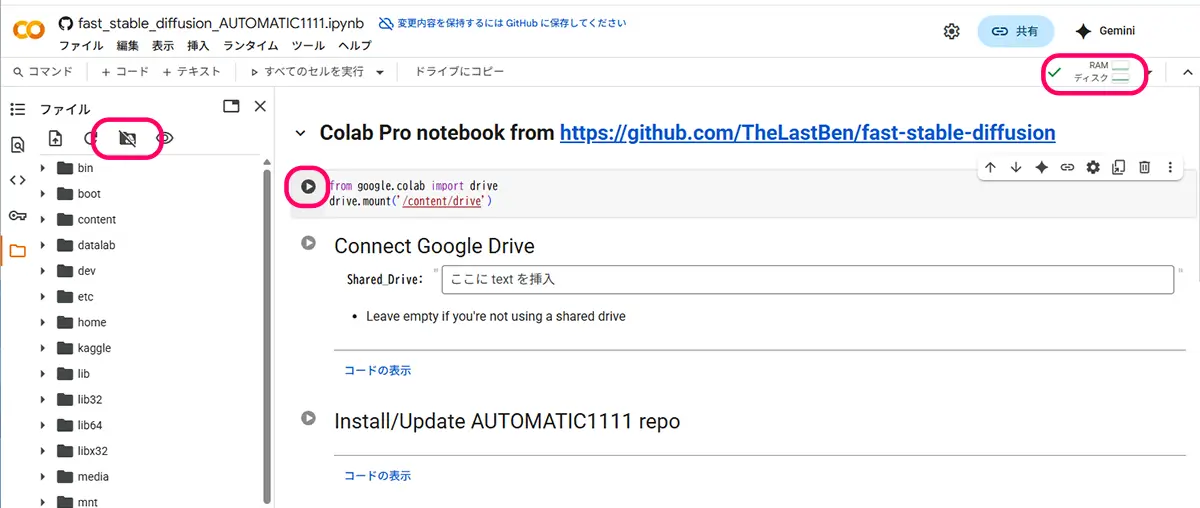Open the table of contents sidebar panel
Image resolution: width=1200 pixels, height=508 pixels.
click(x=17, y=109)
